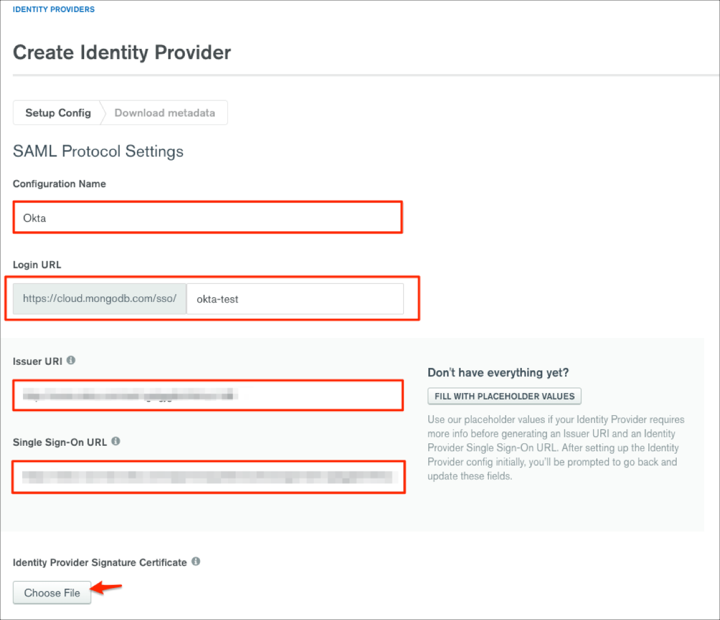Click the okta-test Login URL text box
This screenshot has height=620, width=720.
pos(295,298)
